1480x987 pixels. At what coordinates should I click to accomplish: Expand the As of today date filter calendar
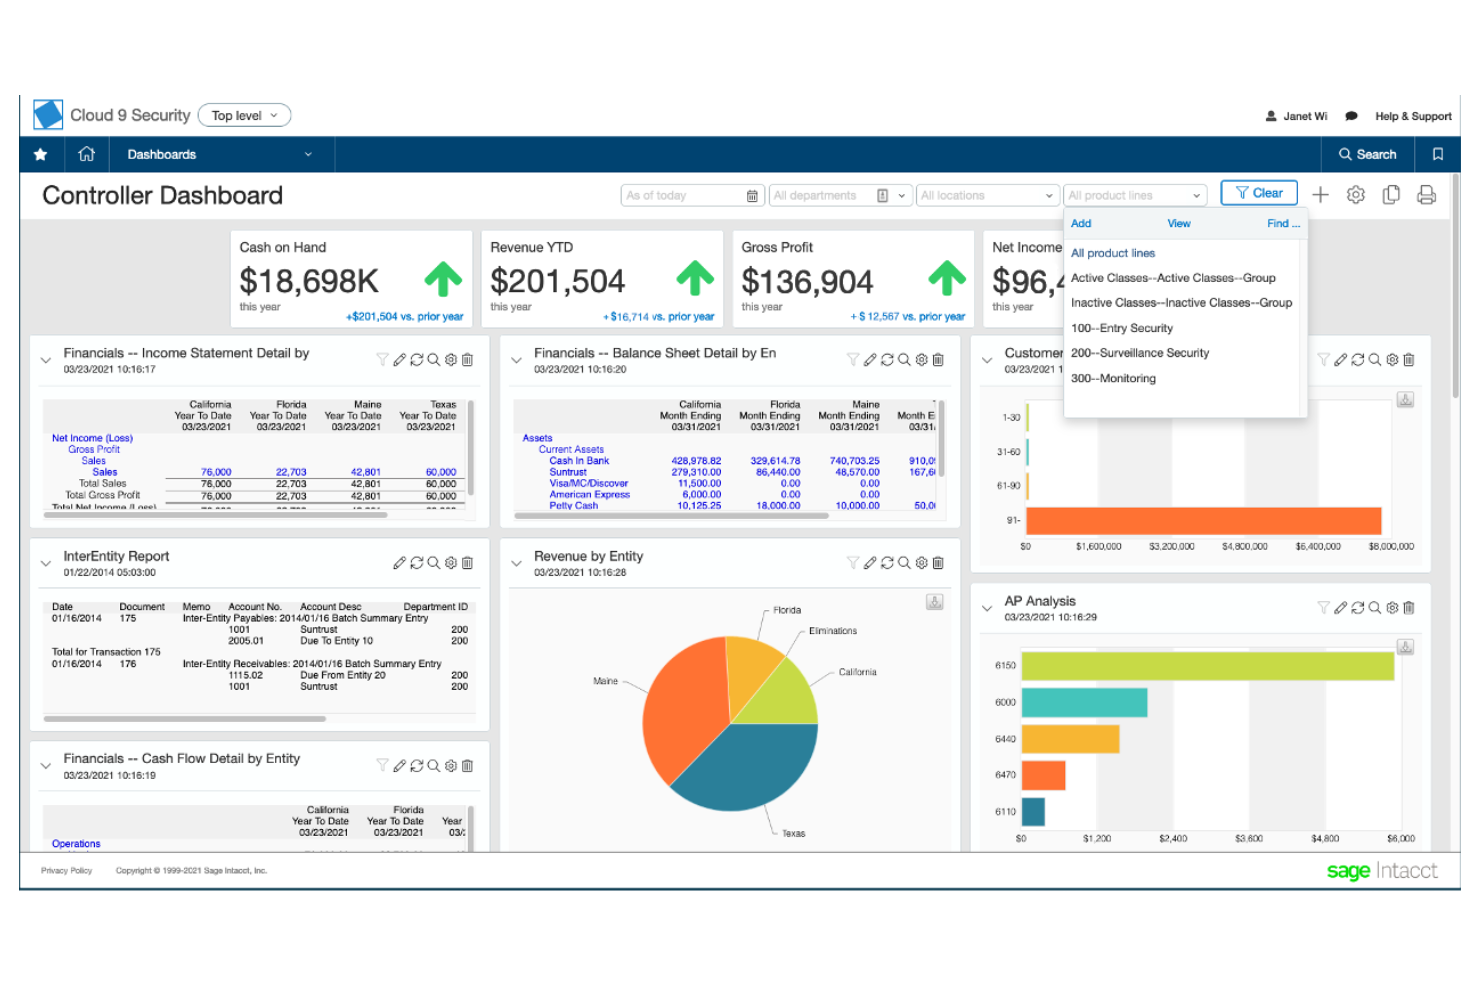[753, 195]
